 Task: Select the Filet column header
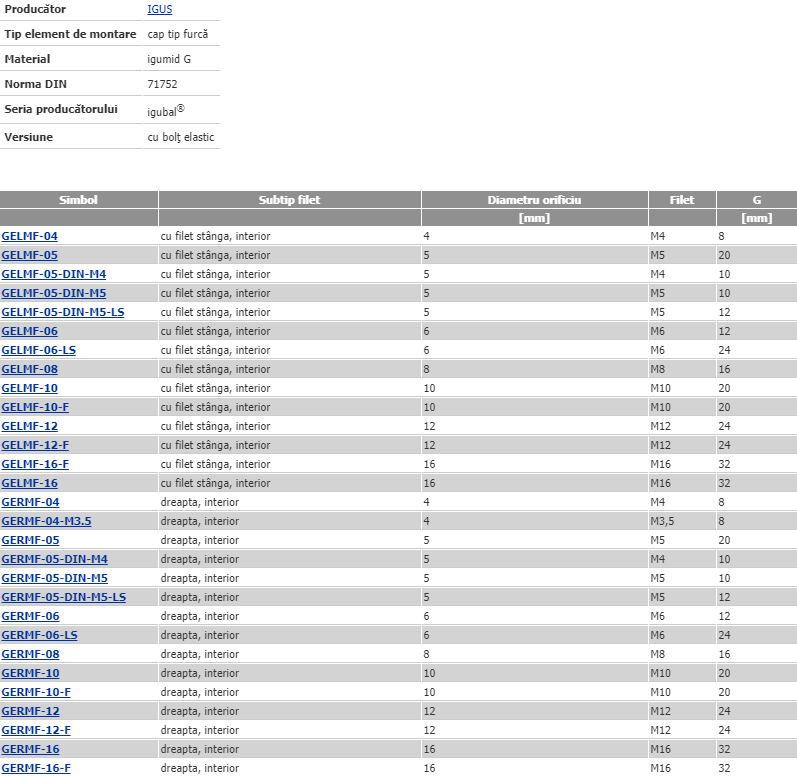pos(682,200)
